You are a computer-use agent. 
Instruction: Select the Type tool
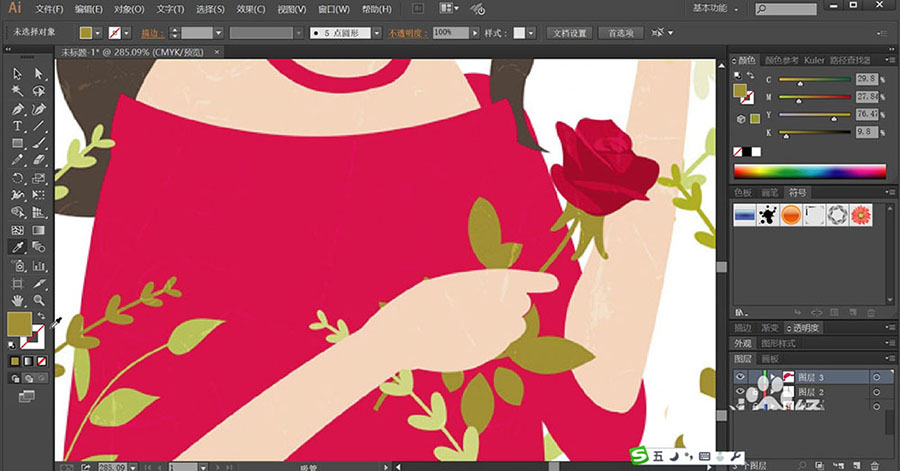[x=18, y=126]
